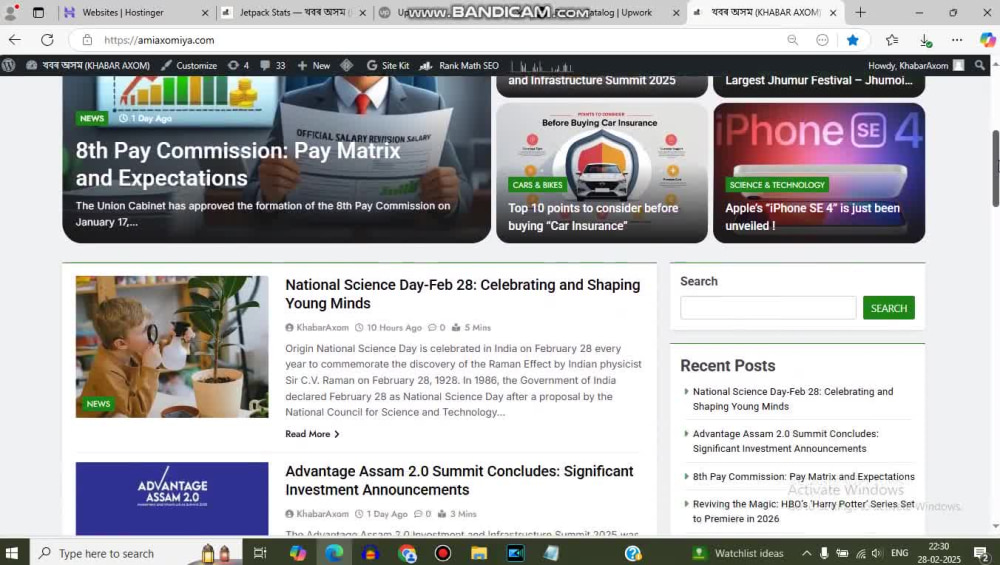
Task: Open the admin bar search magnifier
Action: 980,65
